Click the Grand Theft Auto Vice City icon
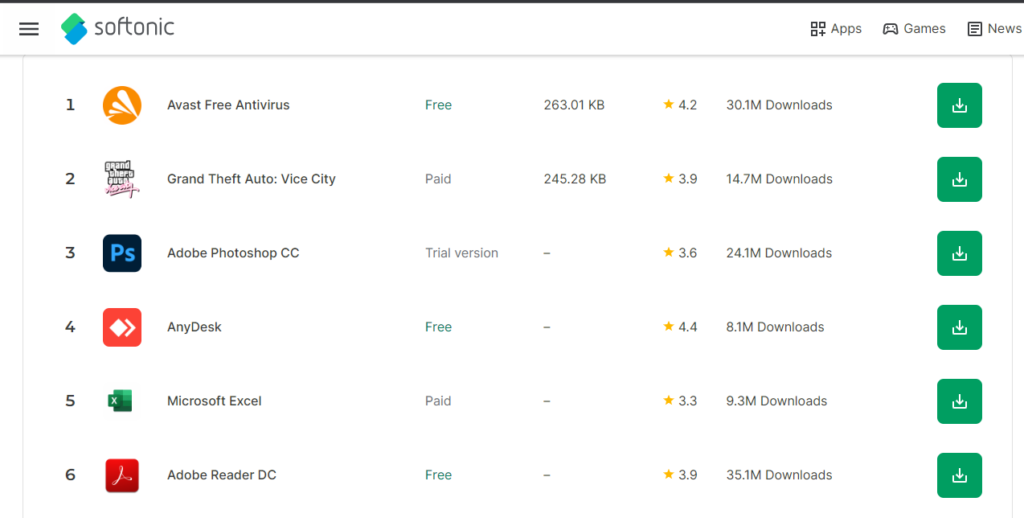The height and width of the screenshot is (518, 1024). pos(122,179)
